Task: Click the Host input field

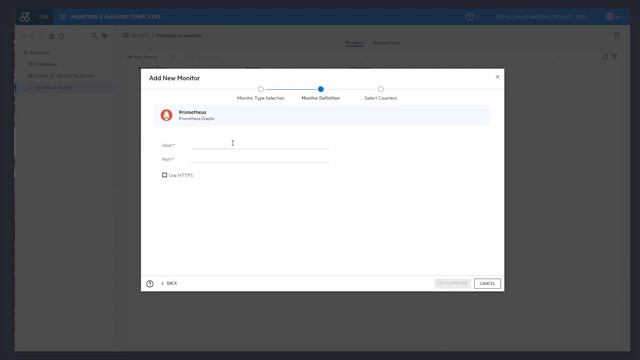Action: click(260, 144)
